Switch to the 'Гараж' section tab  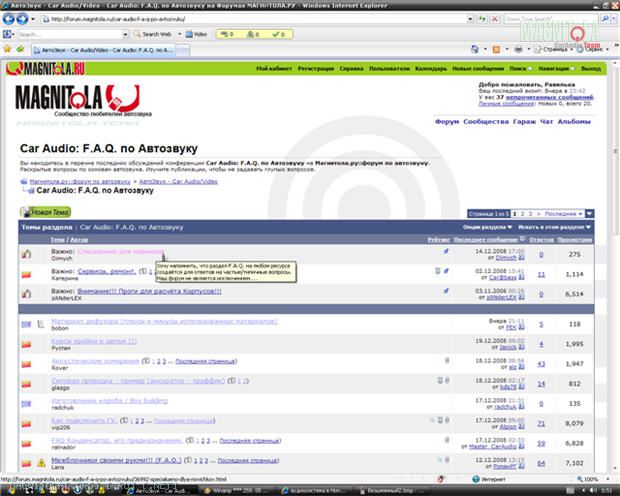tap(524, 122)
